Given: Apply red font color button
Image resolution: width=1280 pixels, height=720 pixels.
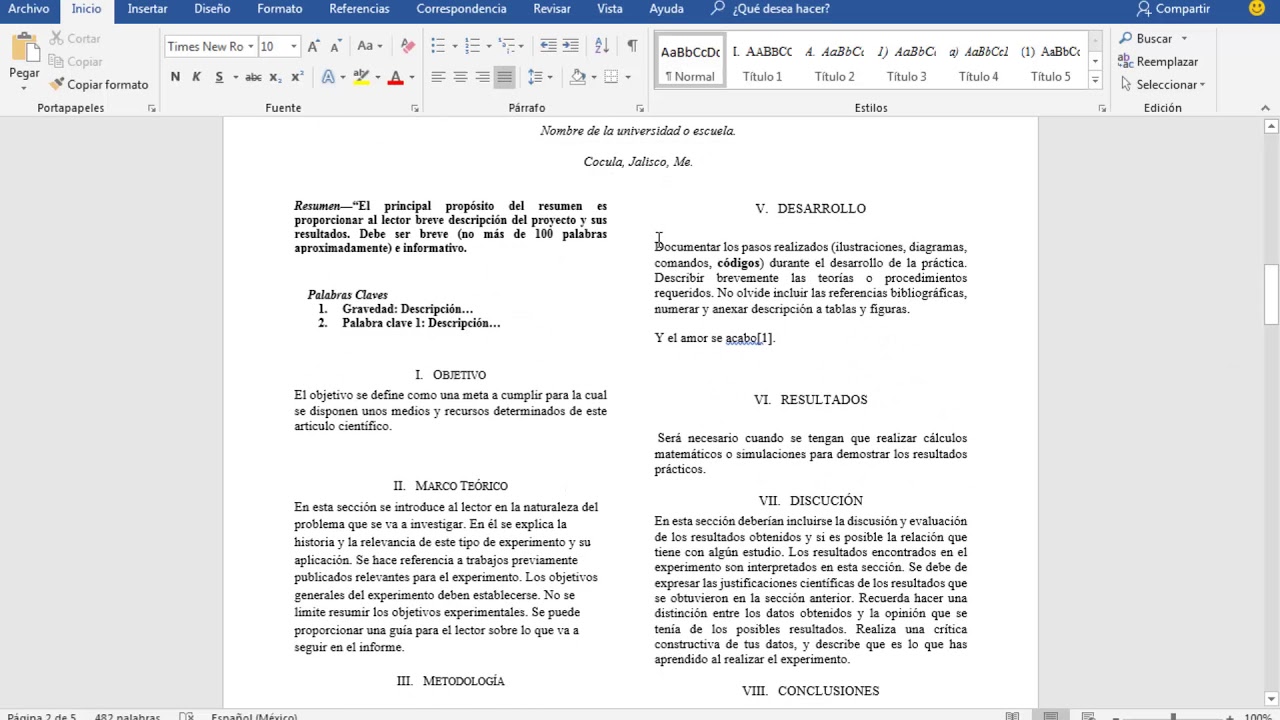Looking at the screenshot, I should click(x=395, y=77).
